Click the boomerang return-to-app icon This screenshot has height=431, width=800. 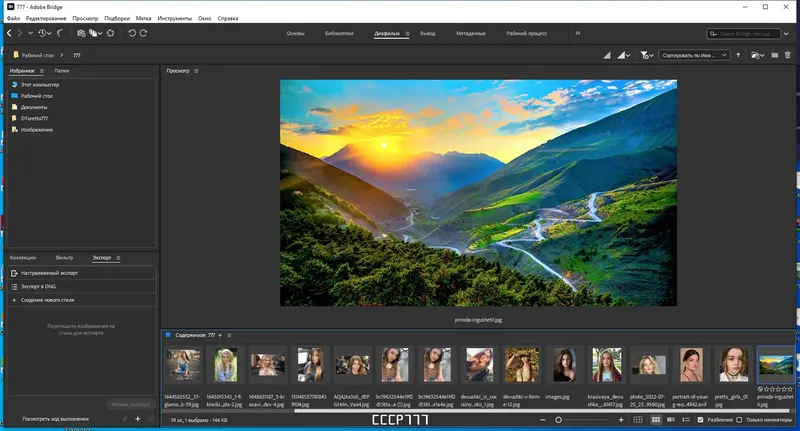coord(60,33)
